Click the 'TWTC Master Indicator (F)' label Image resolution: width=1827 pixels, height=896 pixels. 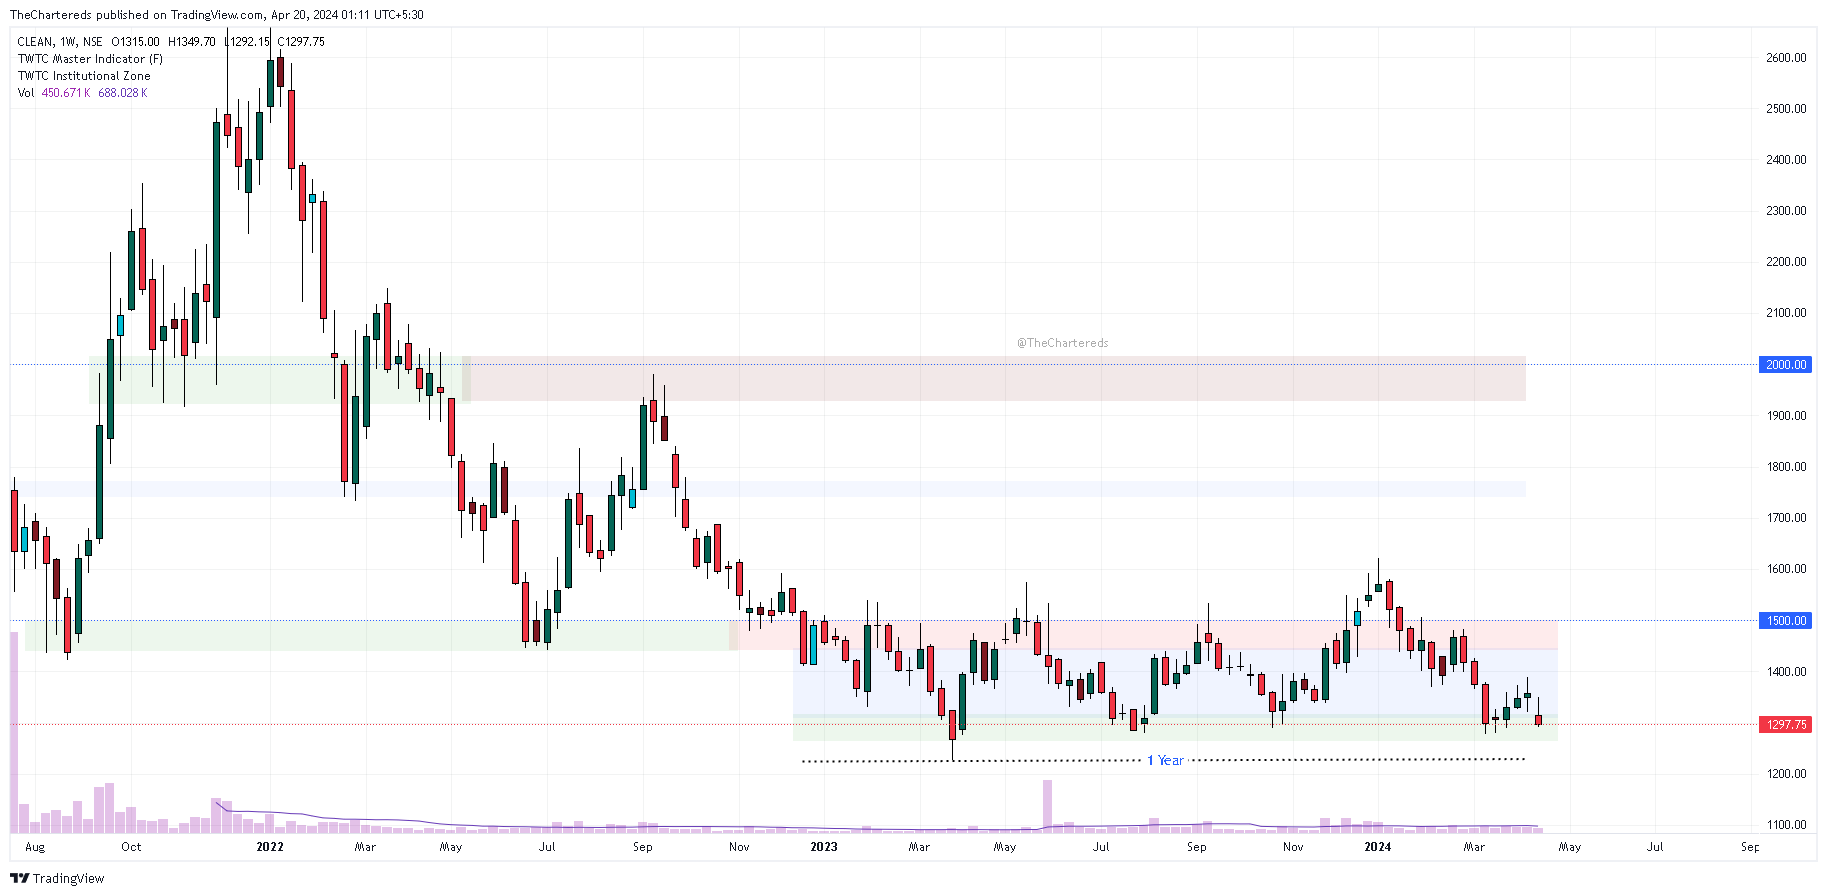click(x=90, y=59)
